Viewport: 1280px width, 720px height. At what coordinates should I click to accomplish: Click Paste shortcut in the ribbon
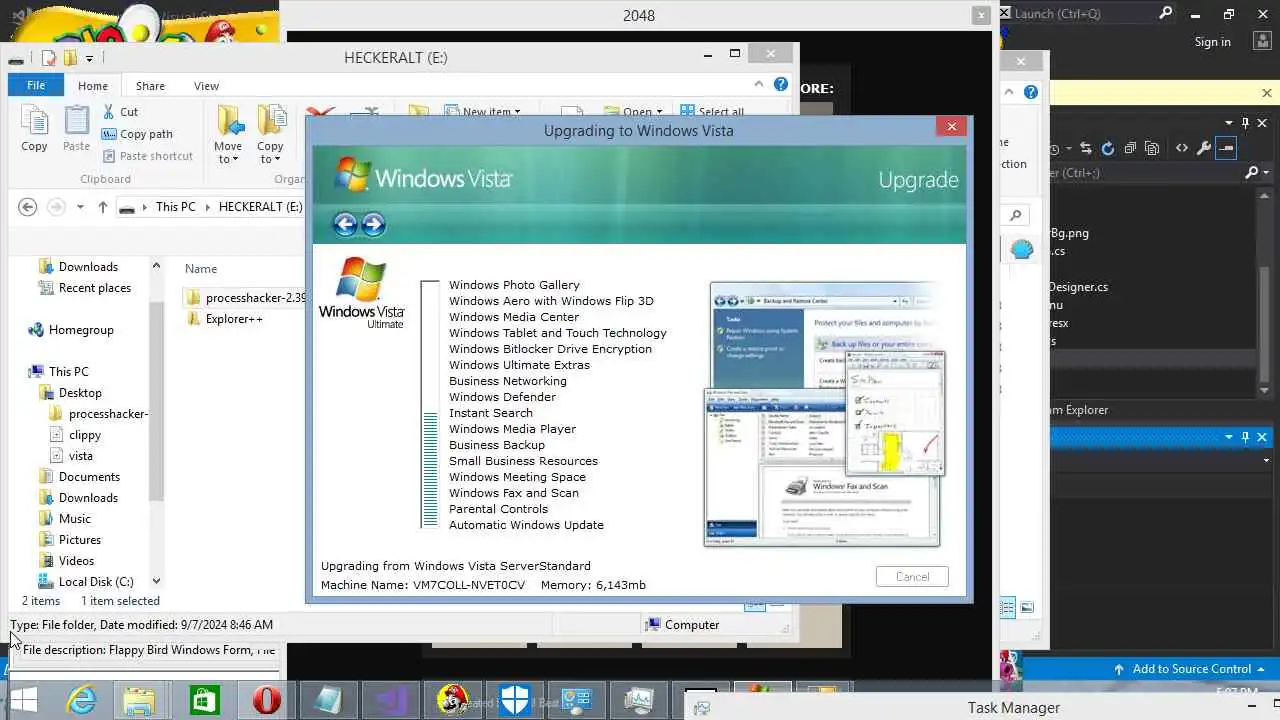147,156
